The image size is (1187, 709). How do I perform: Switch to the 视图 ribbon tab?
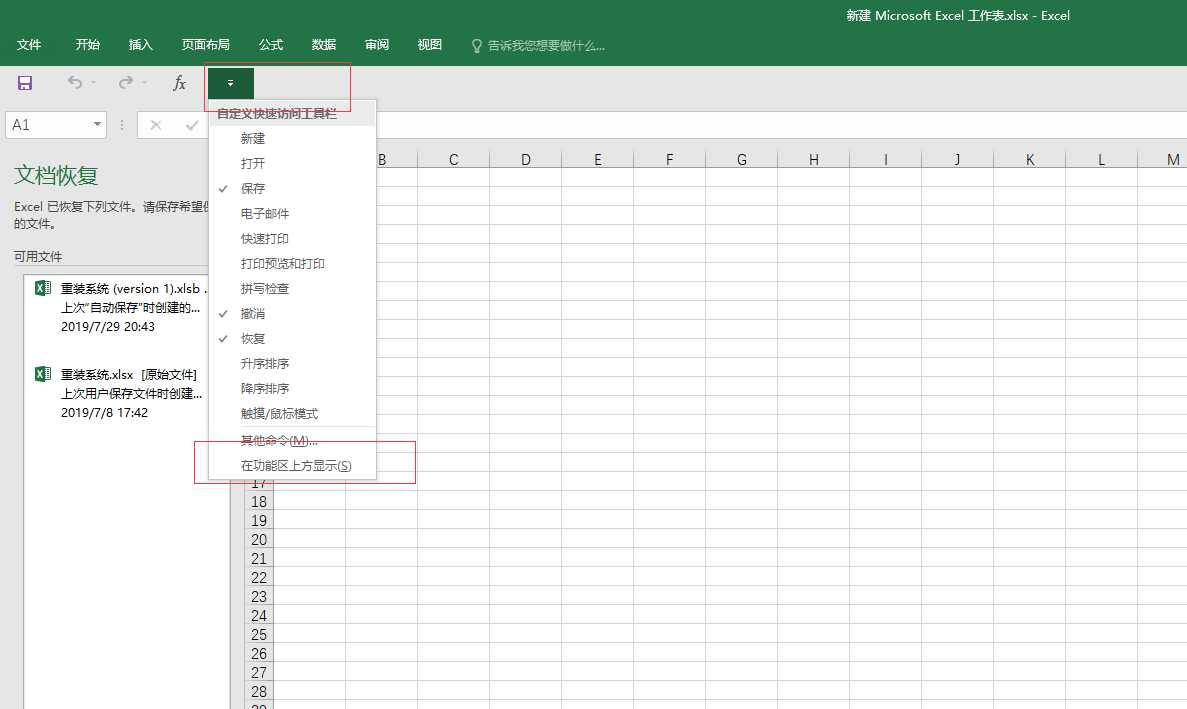[430, 45]
